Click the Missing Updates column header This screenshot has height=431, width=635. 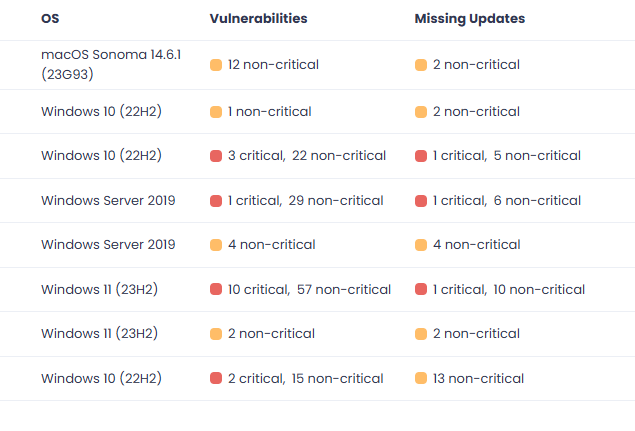pyautogui.click(x=469, y=19)
